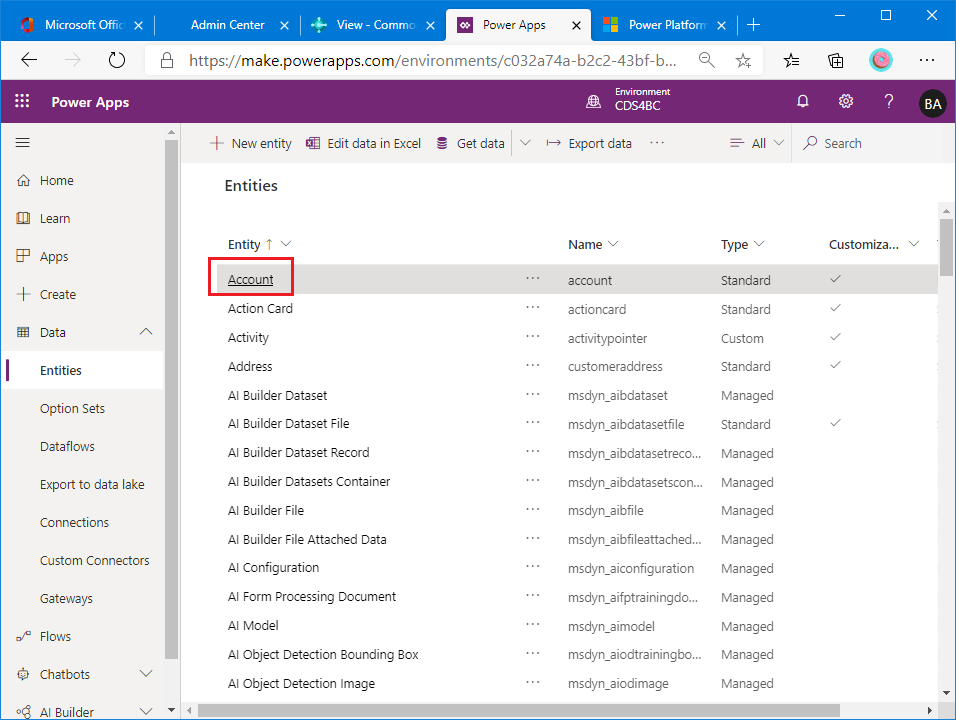Viewport: 956px width, 720px height.
Task: Open browser collections icon
Action: click(835, 60)
